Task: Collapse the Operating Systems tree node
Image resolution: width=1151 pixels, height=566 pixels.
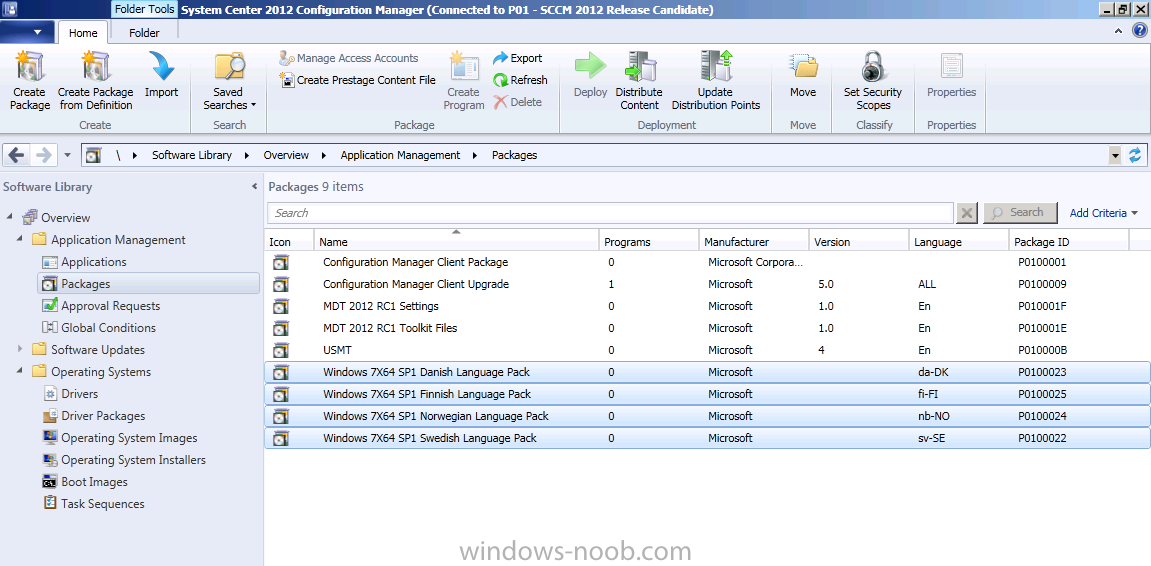Action: click(x=20, y=371)
